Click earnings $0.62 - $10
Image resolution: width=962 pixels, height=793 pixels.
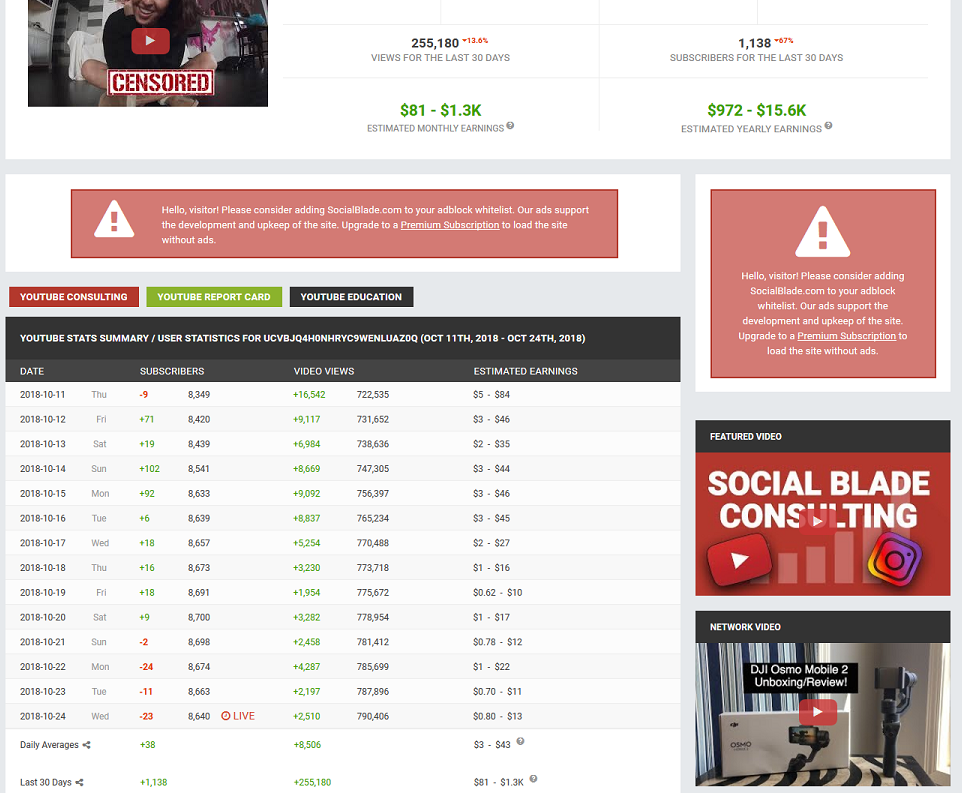[x=498, y=592]
